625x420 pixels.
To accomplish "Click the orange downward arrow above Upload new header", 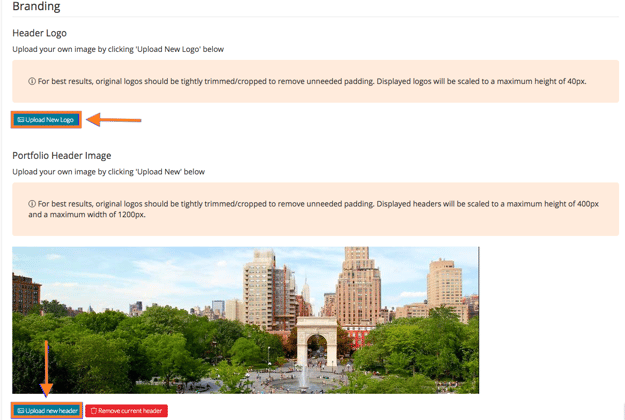I will pyautogui.click(x=46, y=368).
